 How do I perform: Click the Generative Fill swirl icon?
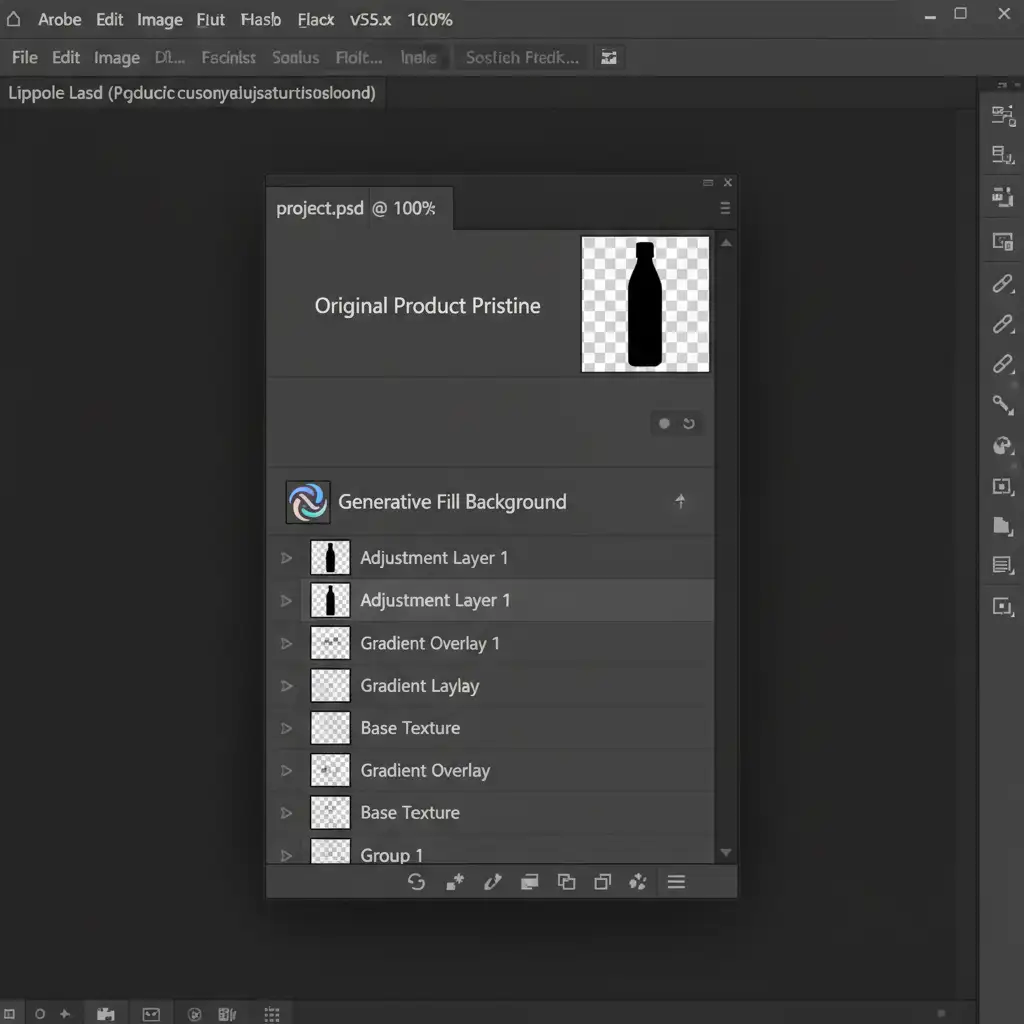[307, 502]
